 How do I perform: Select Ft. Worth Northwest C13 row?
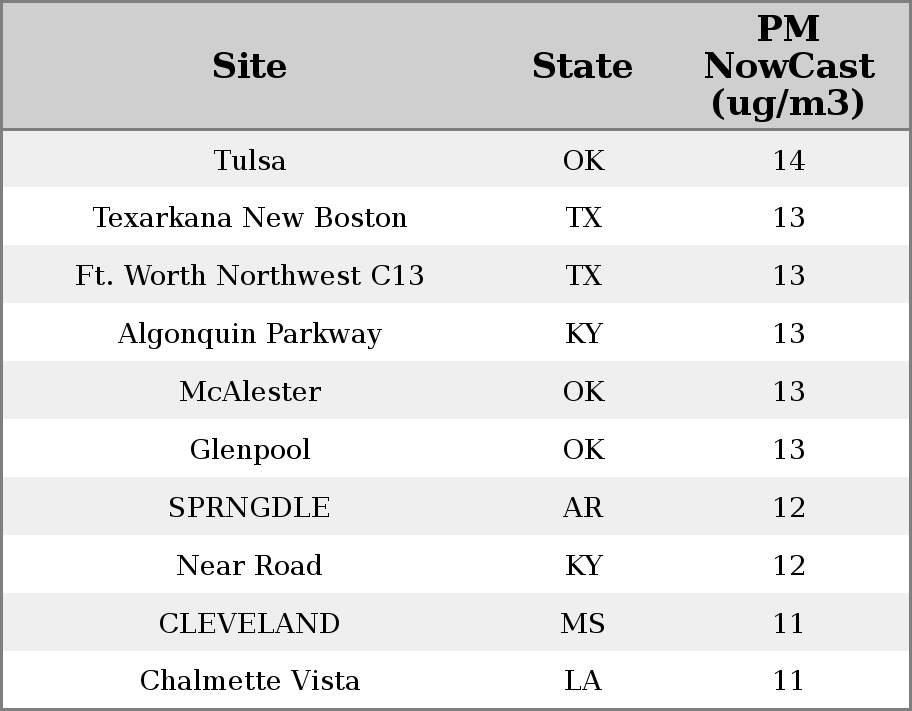pyautogui.click(x=249, y=276)
